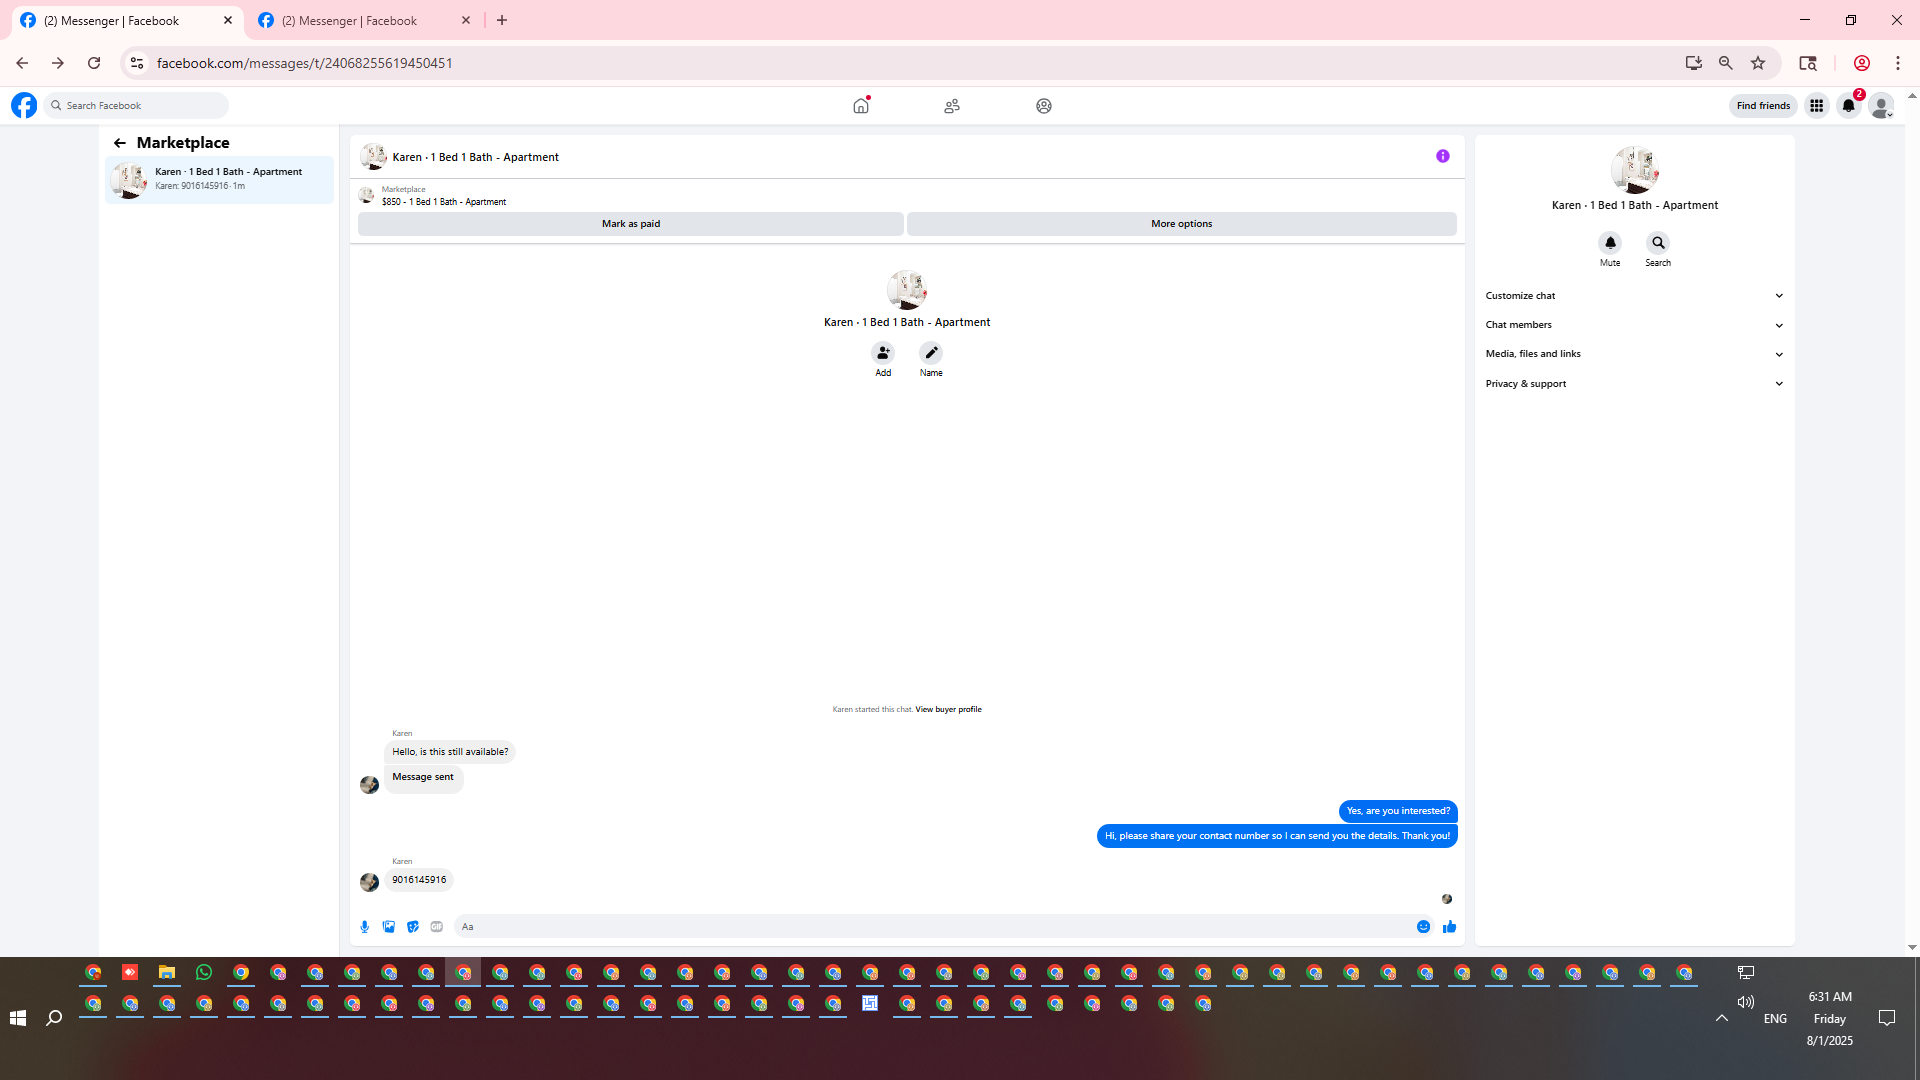Mute this conversation
The image size is (1920, 1080).
tap(1610, 243)
